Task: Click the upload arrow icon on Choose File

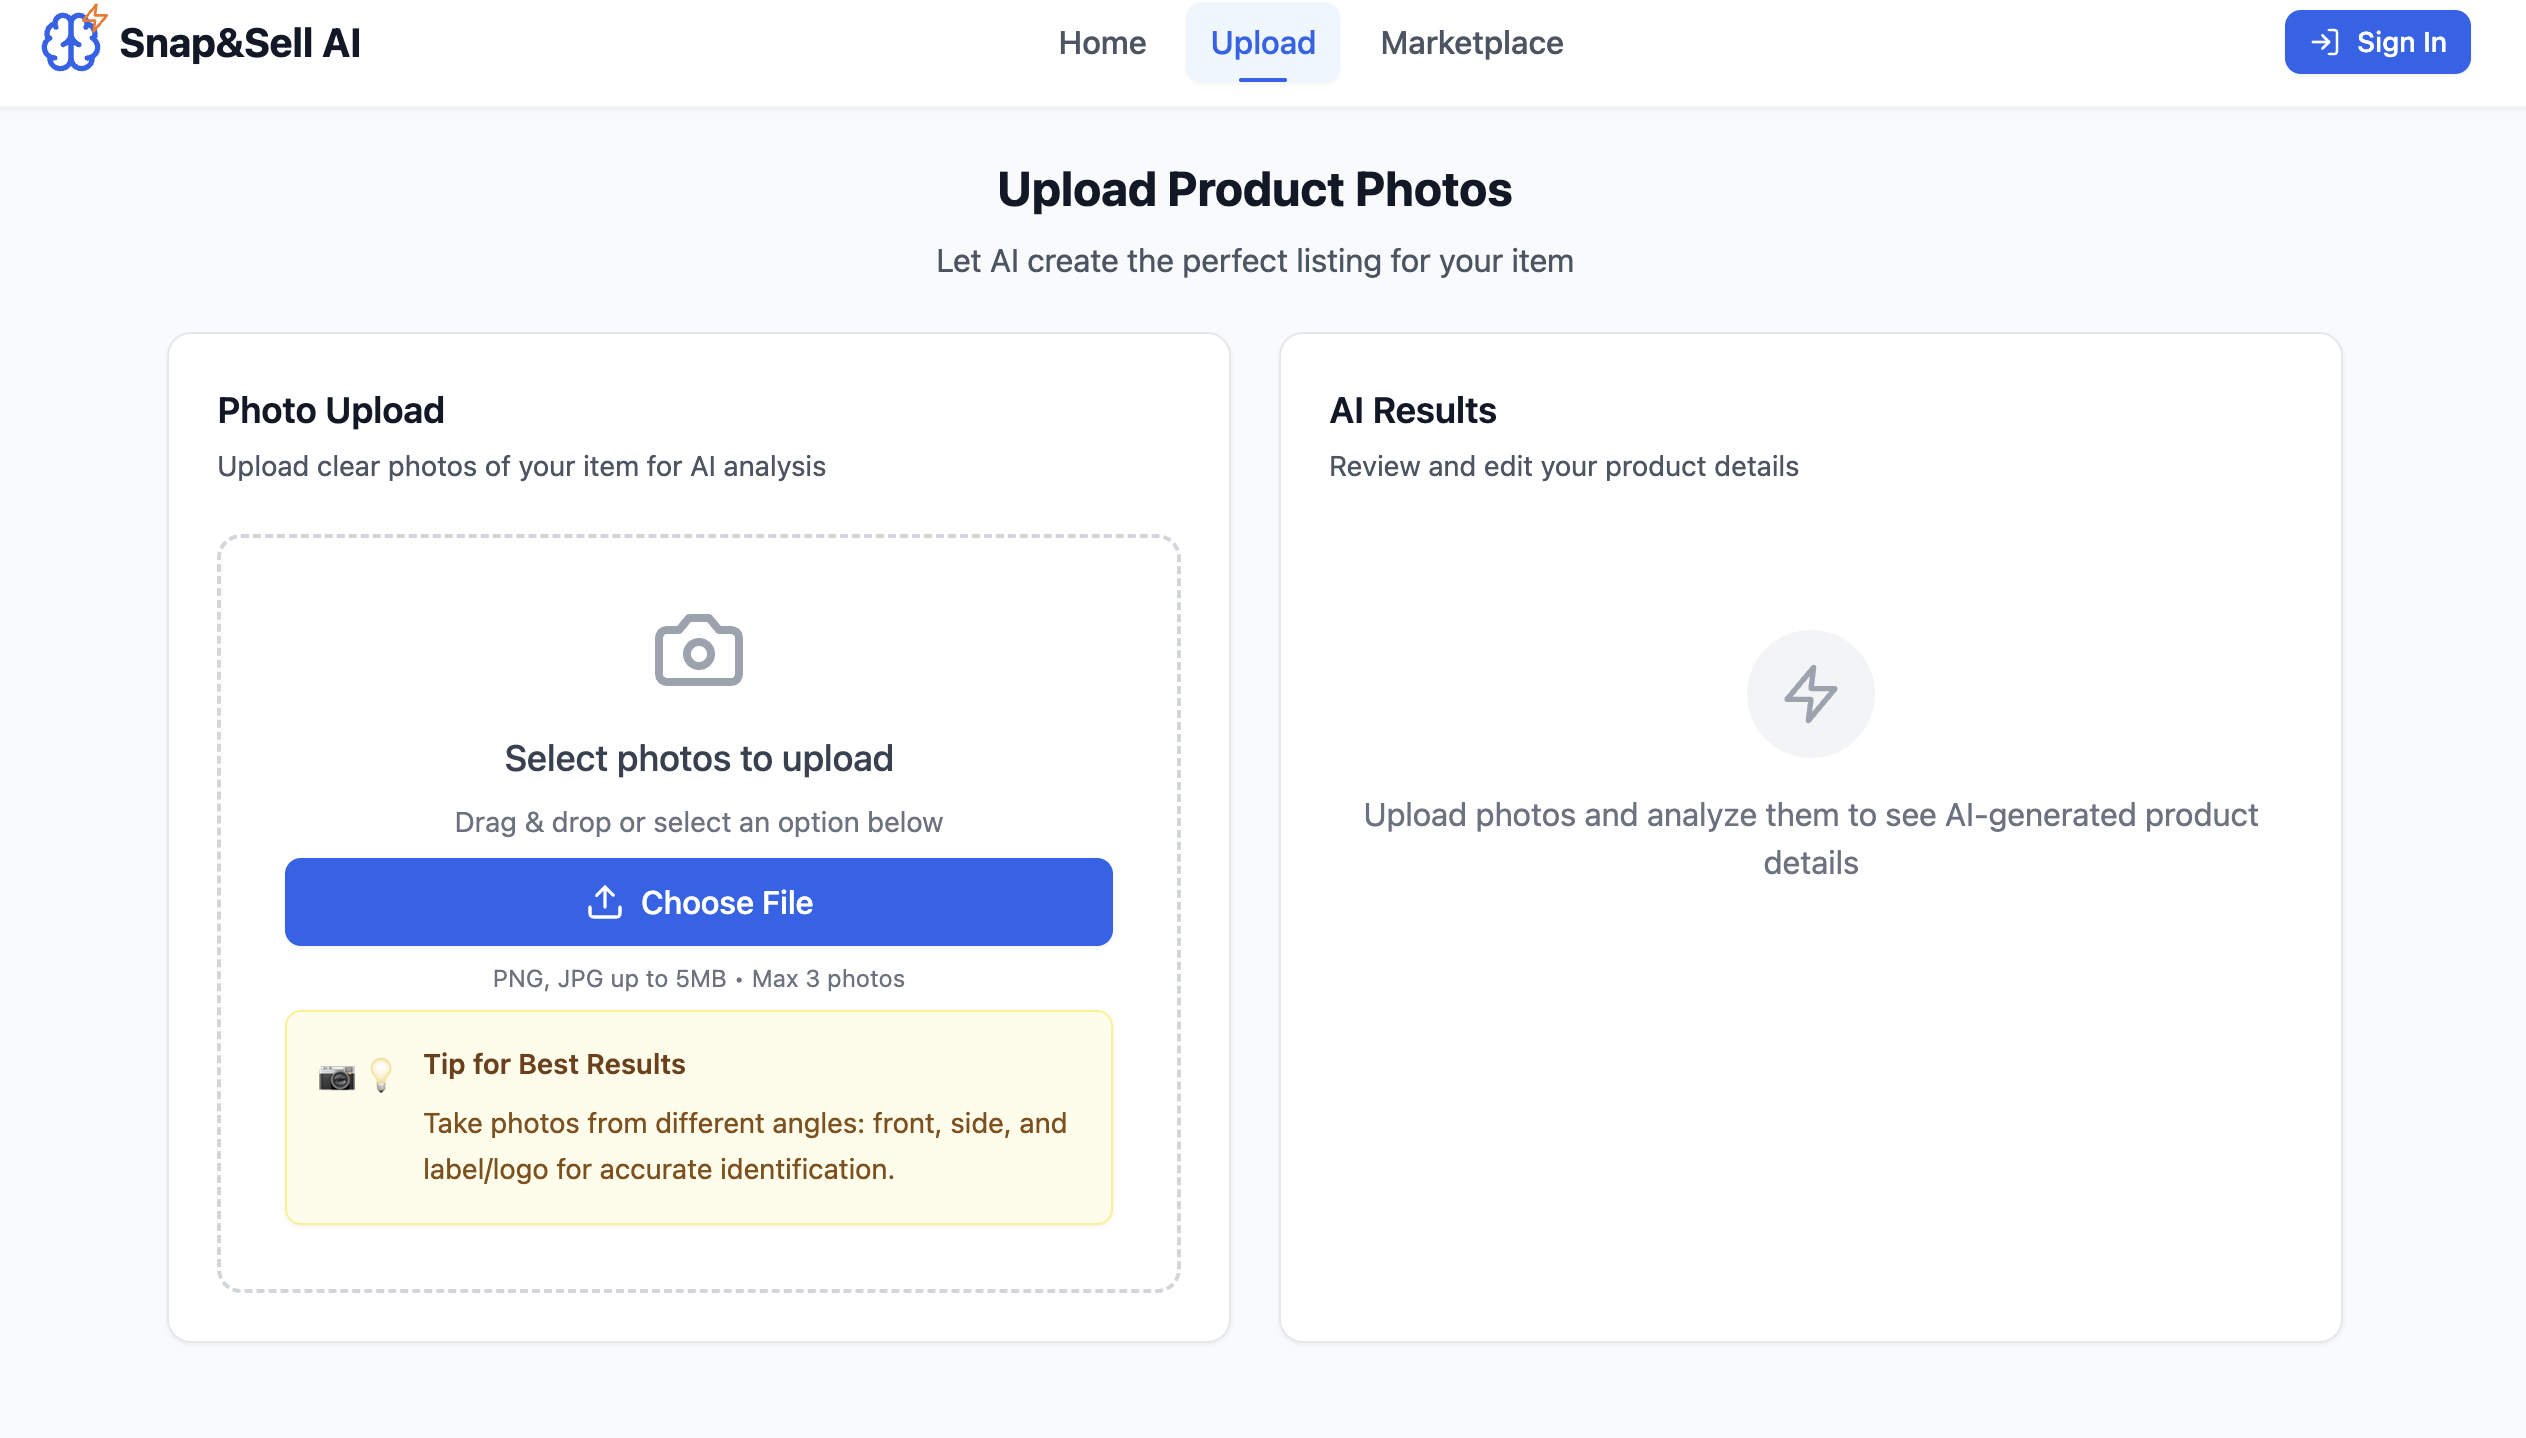Action: (605, 902)
